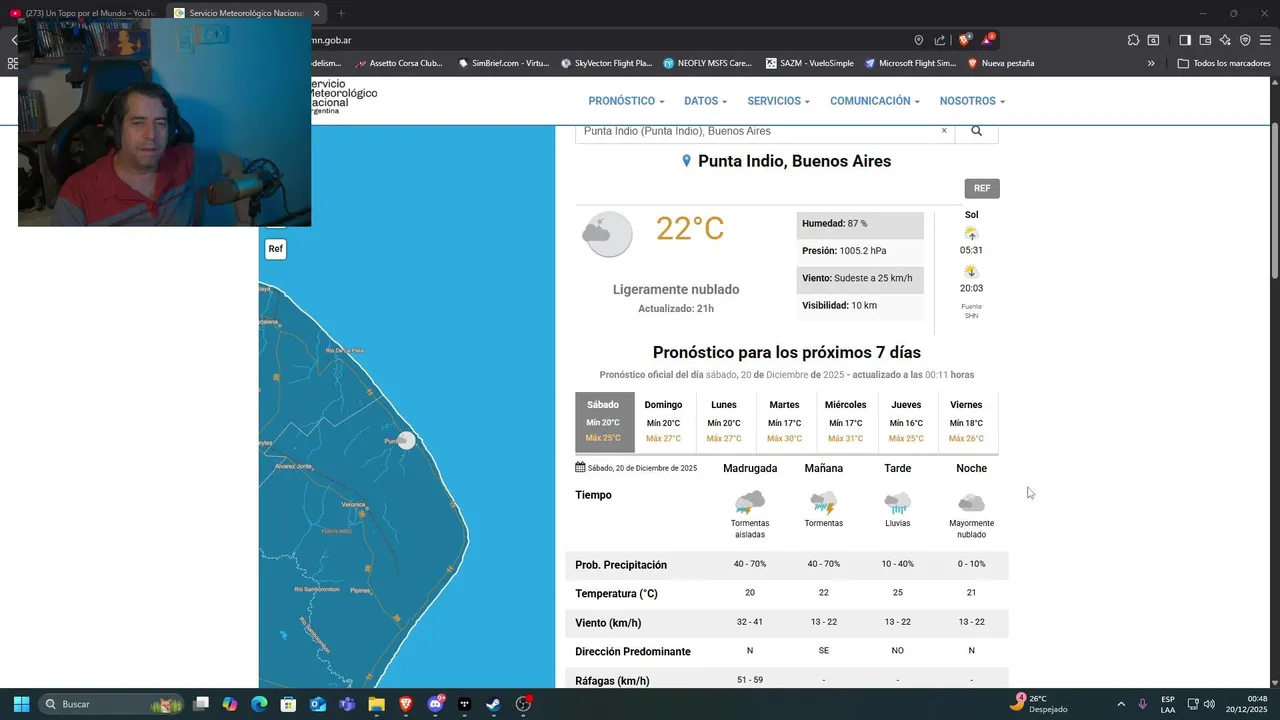
Task: Show more bookmarks chevron
Action: click(1151, 63)
